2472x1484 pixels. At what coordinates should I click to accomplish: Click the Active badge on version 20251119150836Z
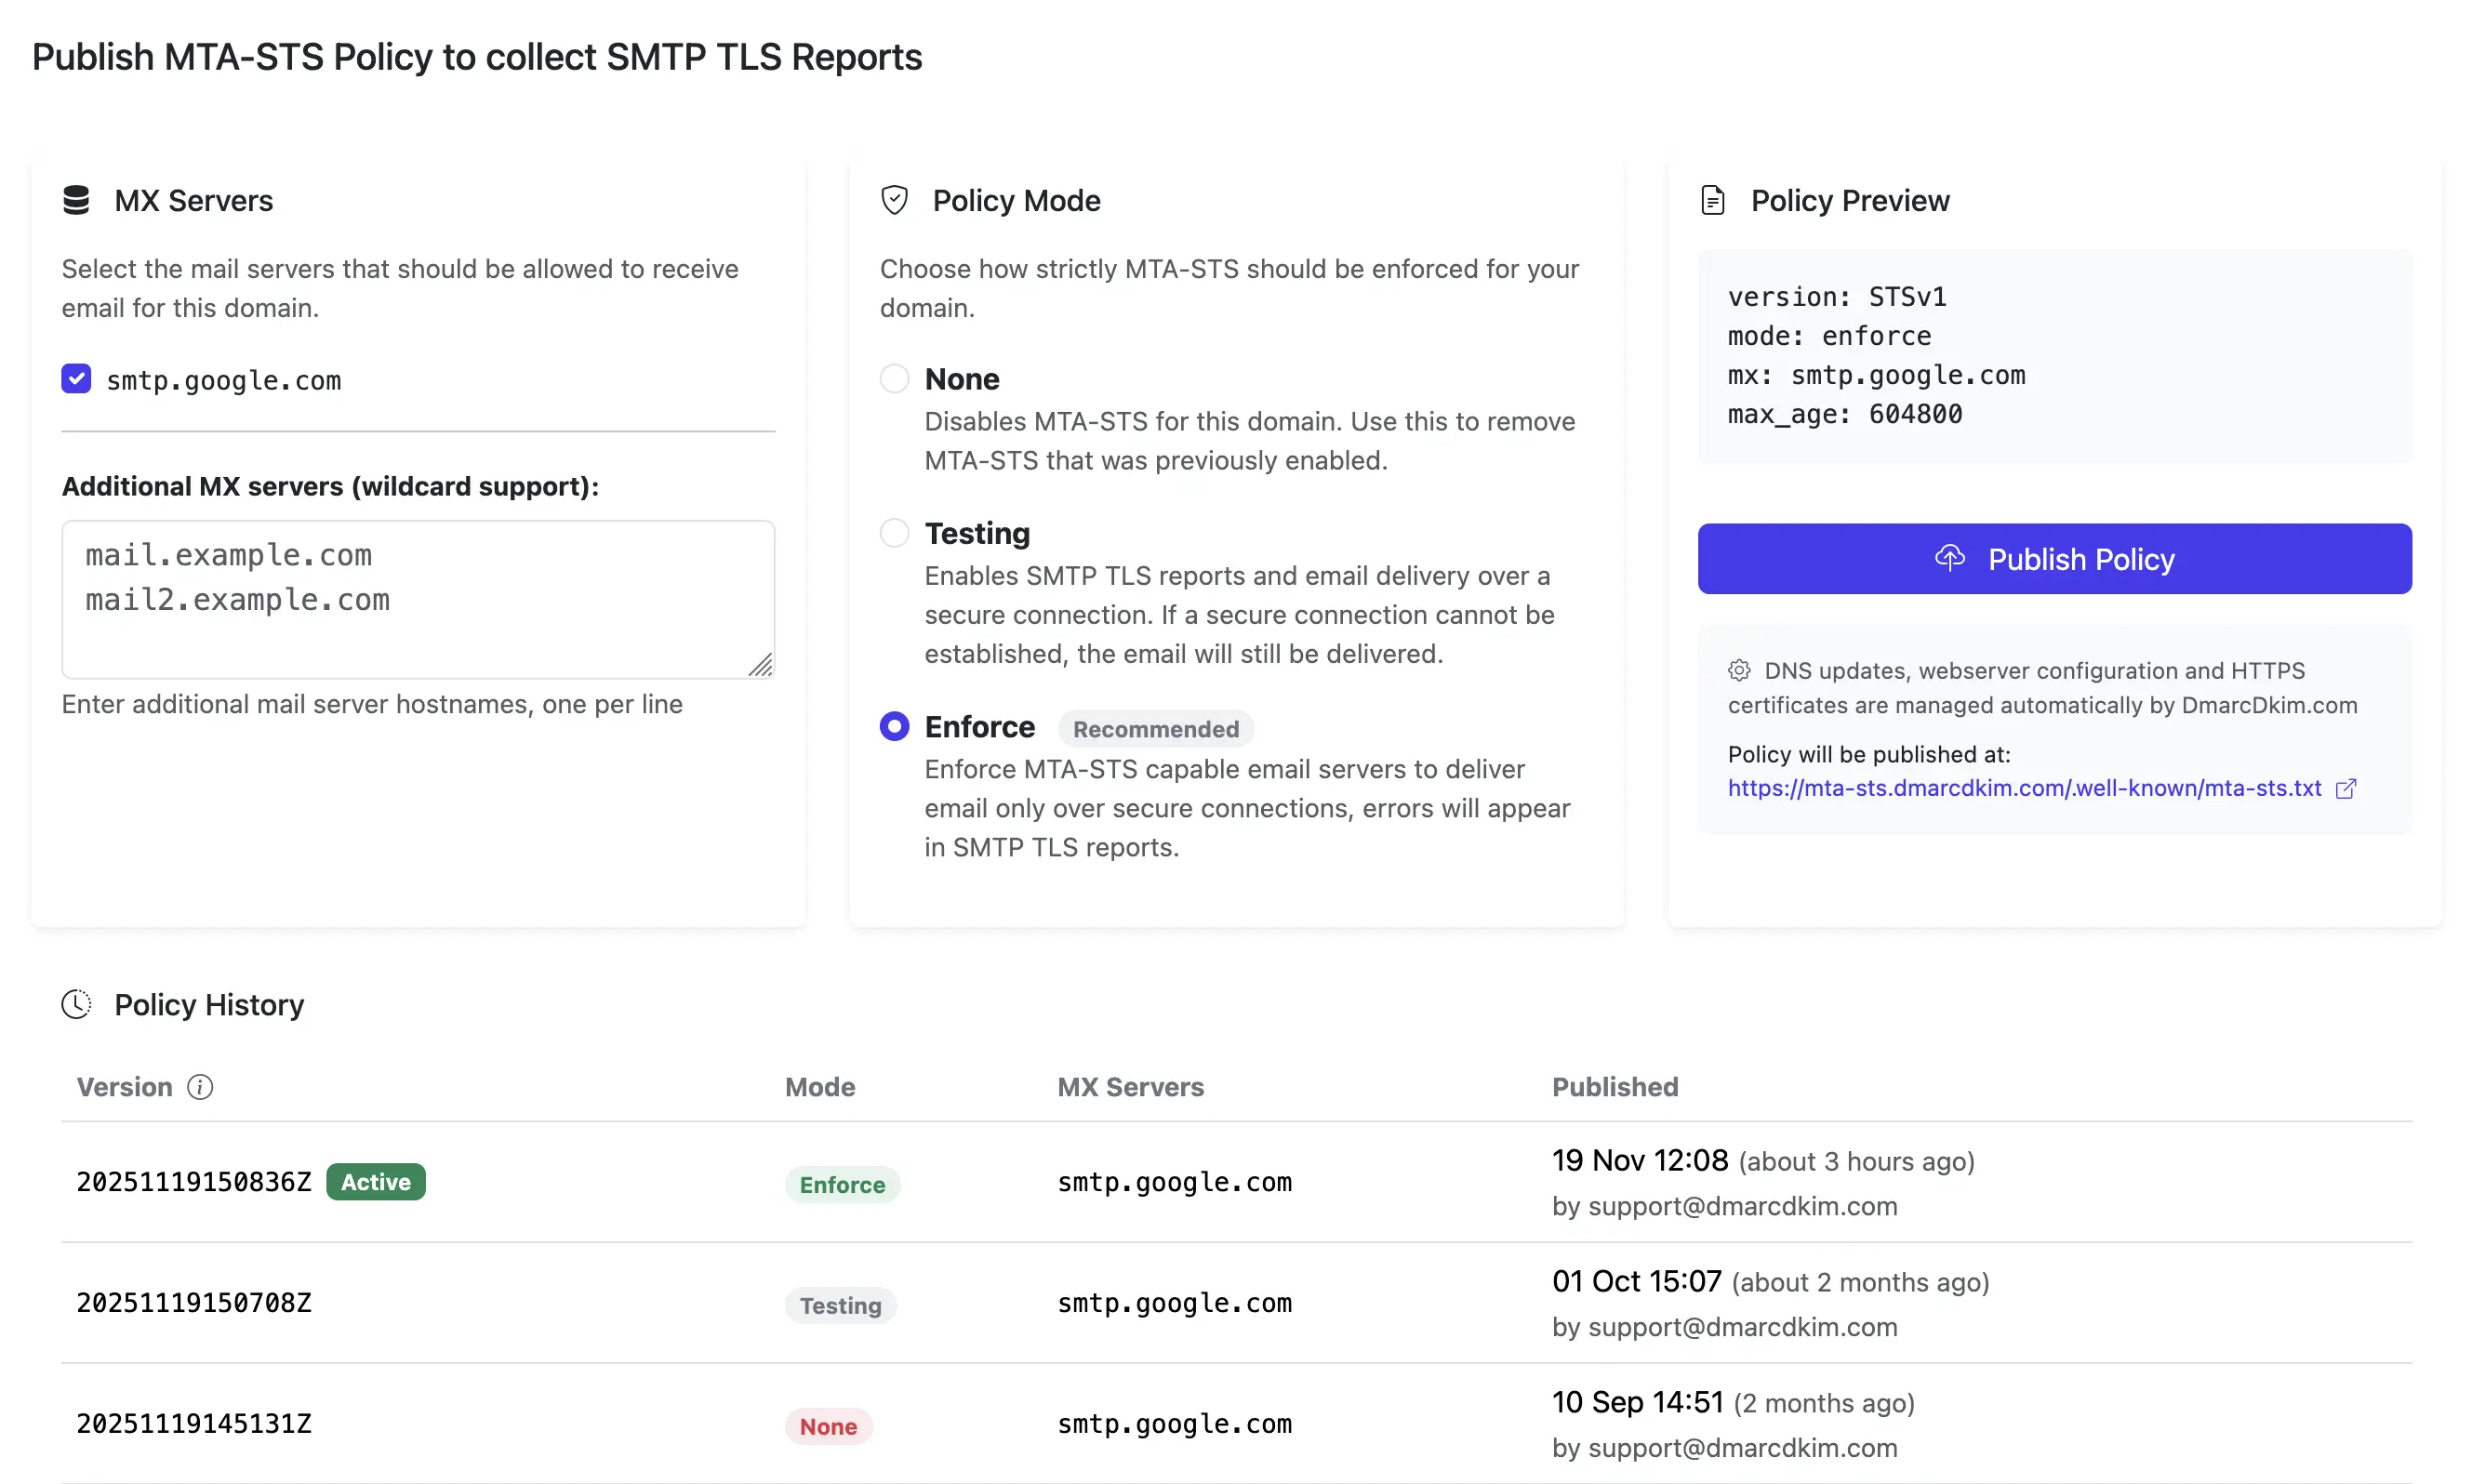[375, 1181]
